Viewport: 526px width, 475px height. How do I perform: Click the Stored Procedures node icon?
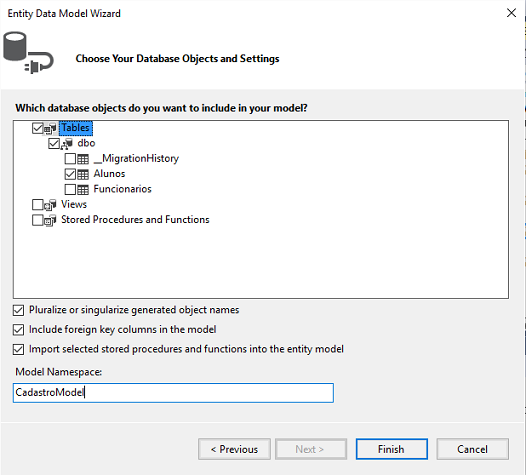(x=50, y=220)
